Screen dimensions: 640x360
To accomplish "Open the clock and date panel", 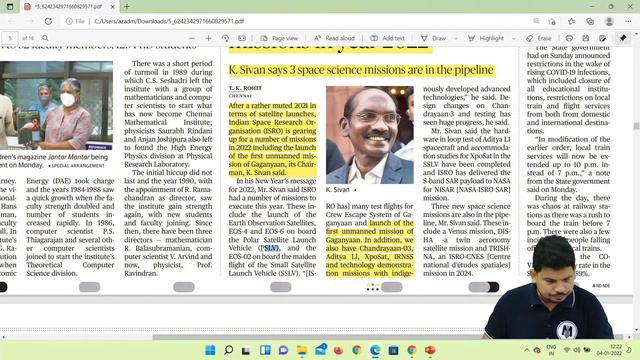I will click(x=609, y=350).
